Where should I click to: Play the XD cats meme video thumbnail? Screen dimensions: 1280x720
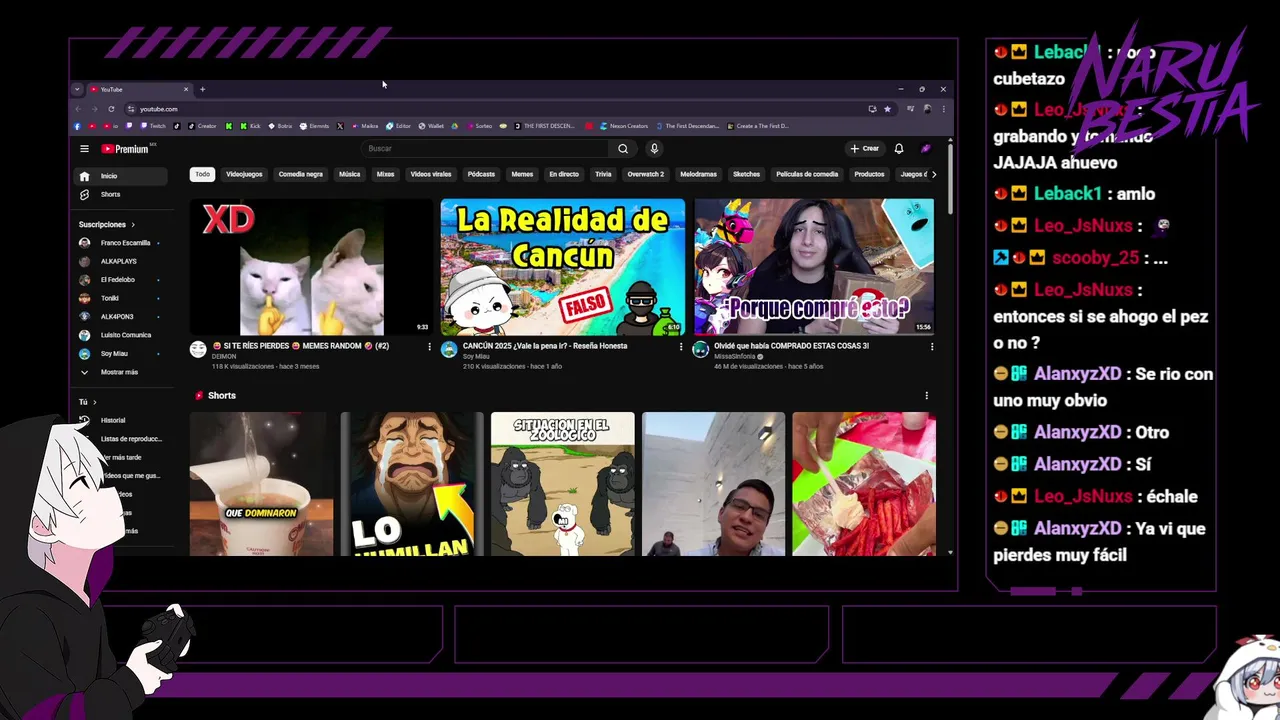point(312,267)
